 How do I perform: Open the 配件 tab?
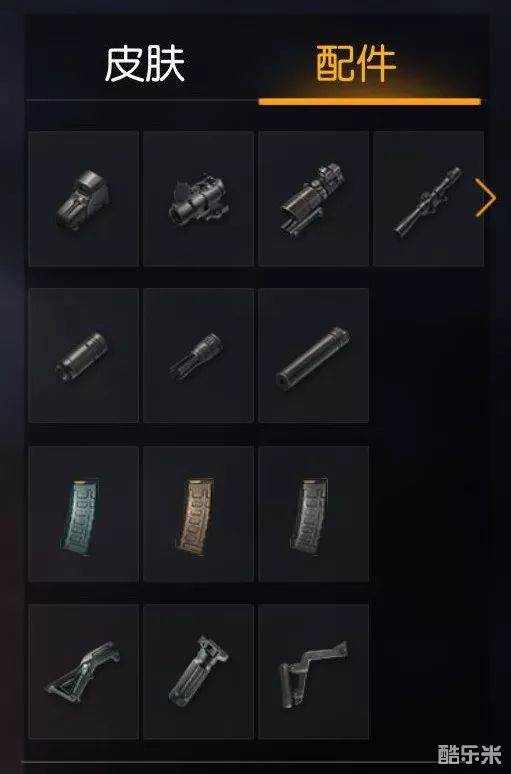point(356,64)
